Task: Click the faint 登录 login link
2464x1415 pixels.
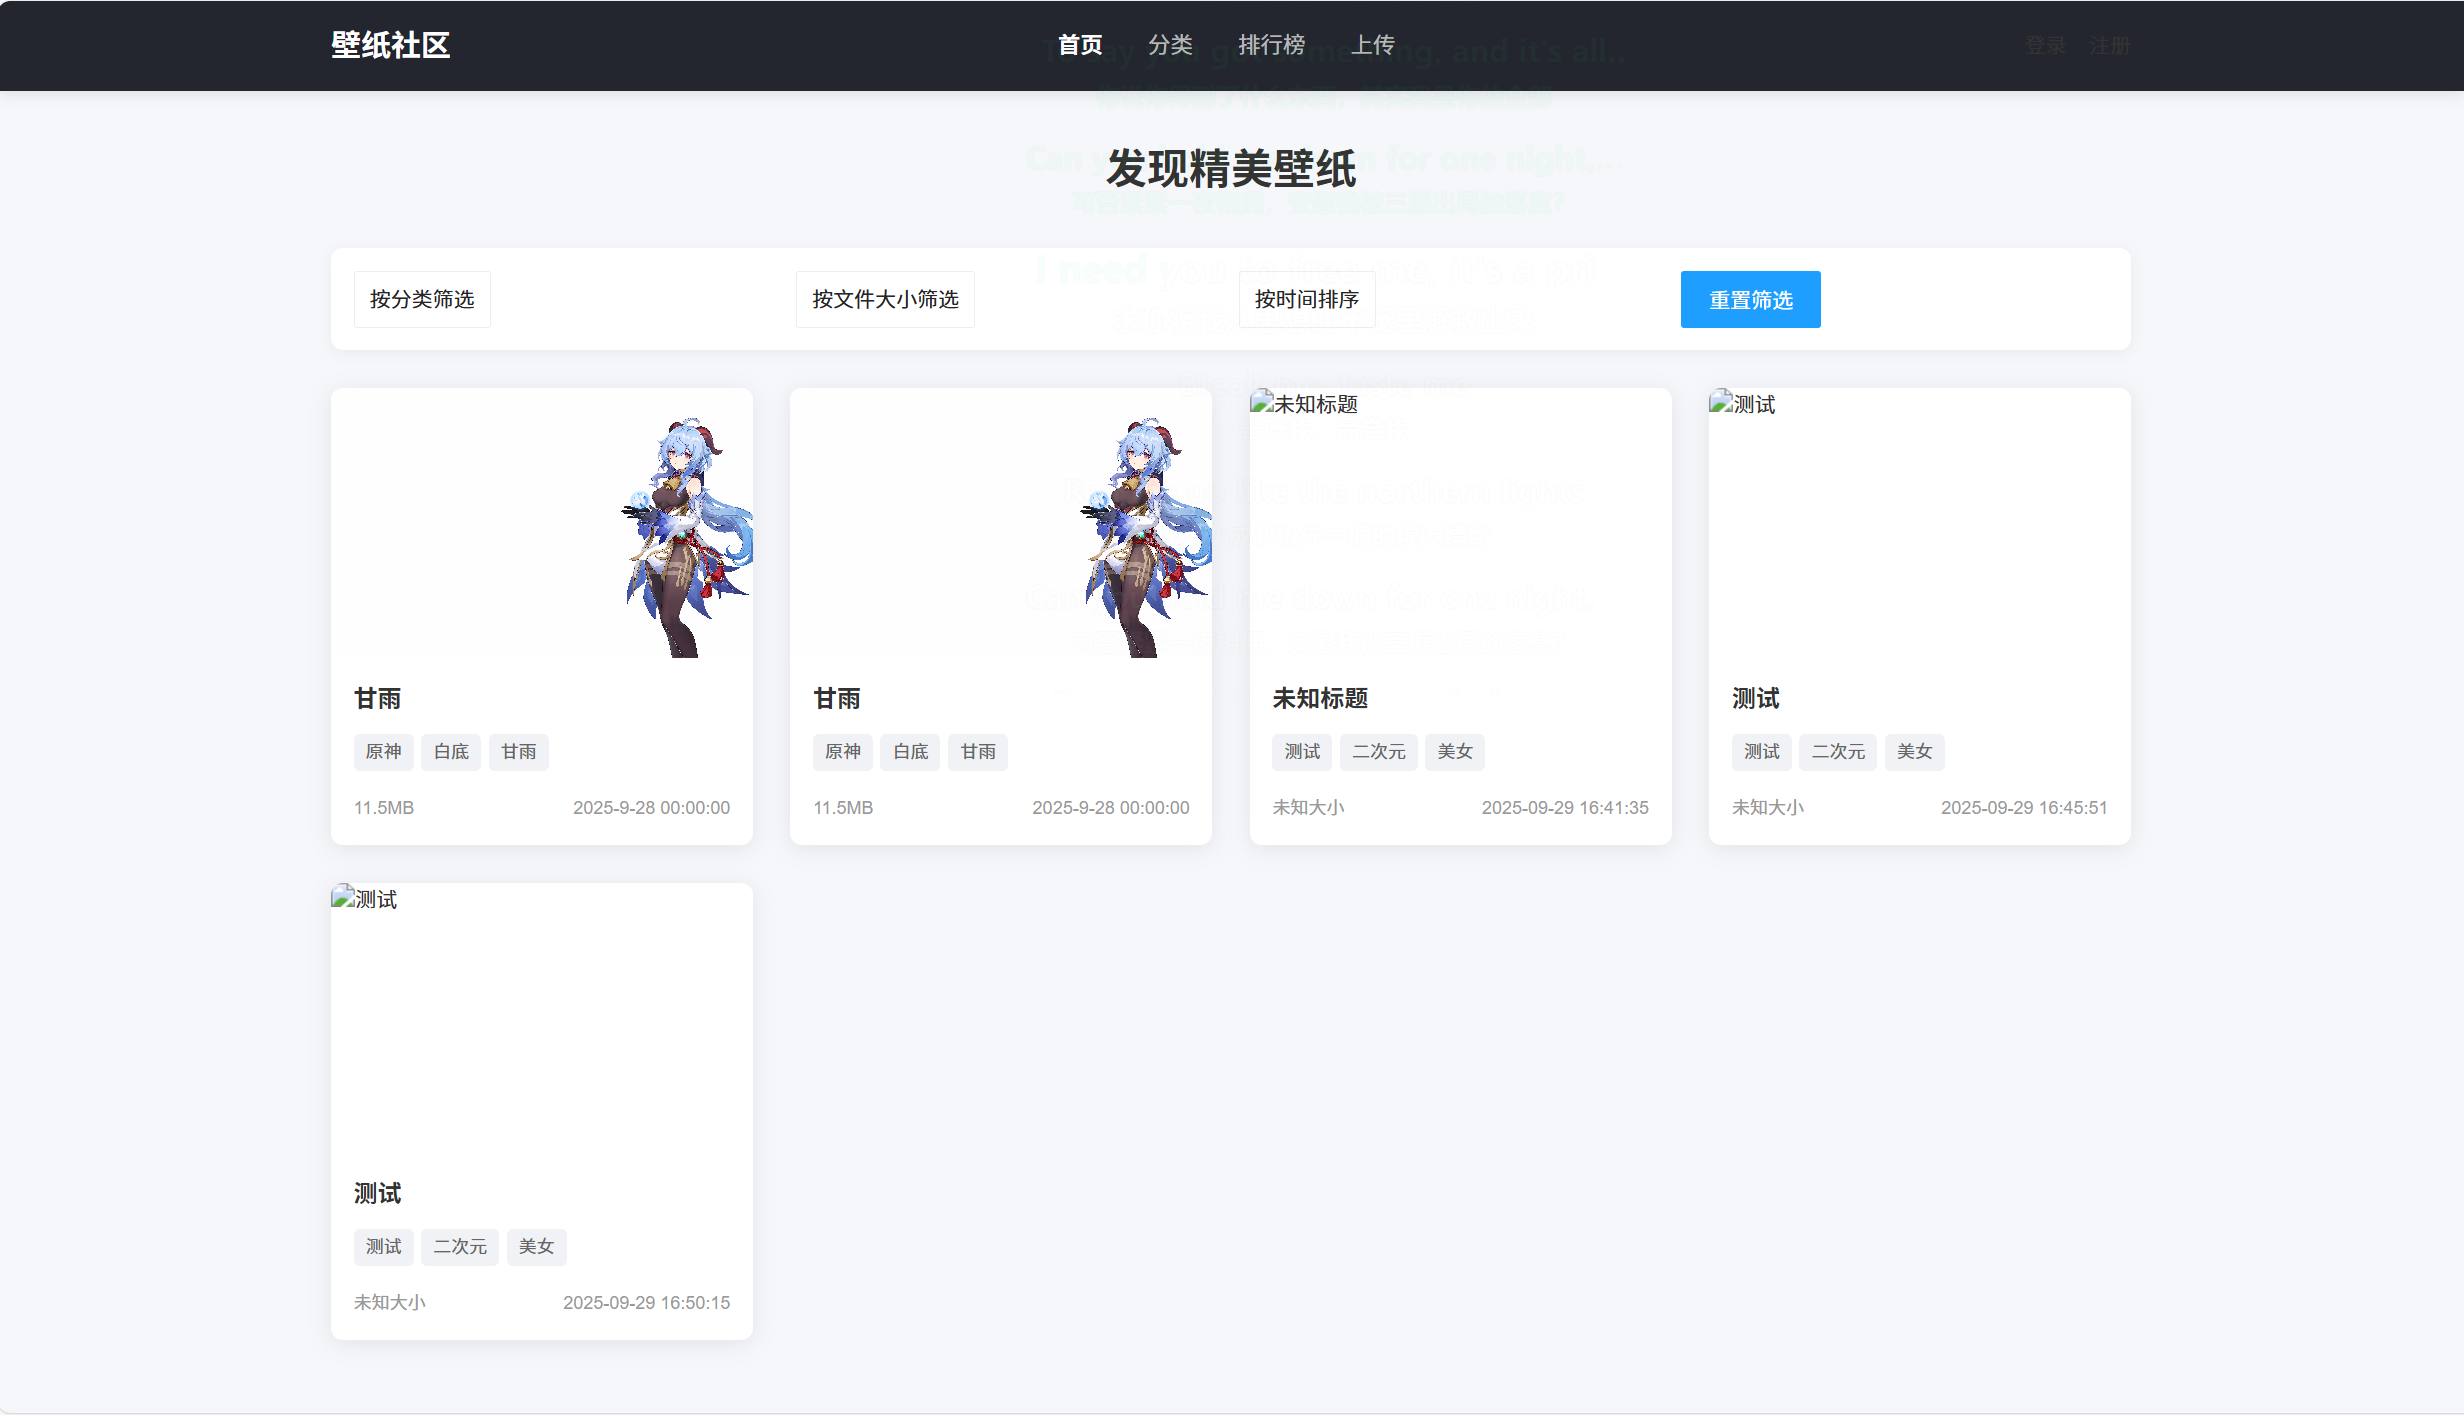Action: [2044, 46]
